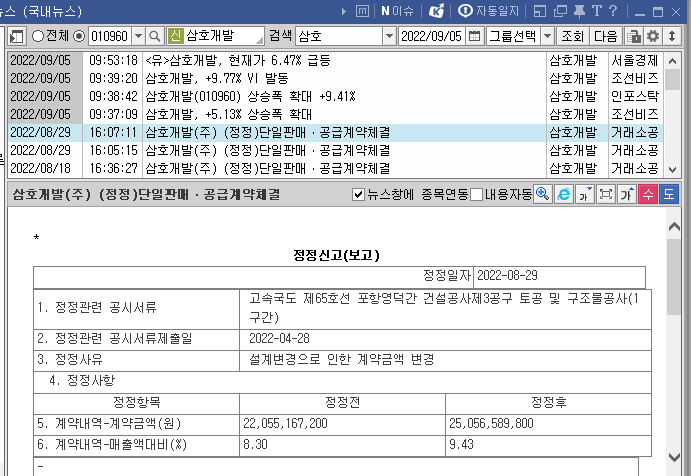Open the calendar date picker icon
This screenshot has height=476, width=691.
point(474,36)
